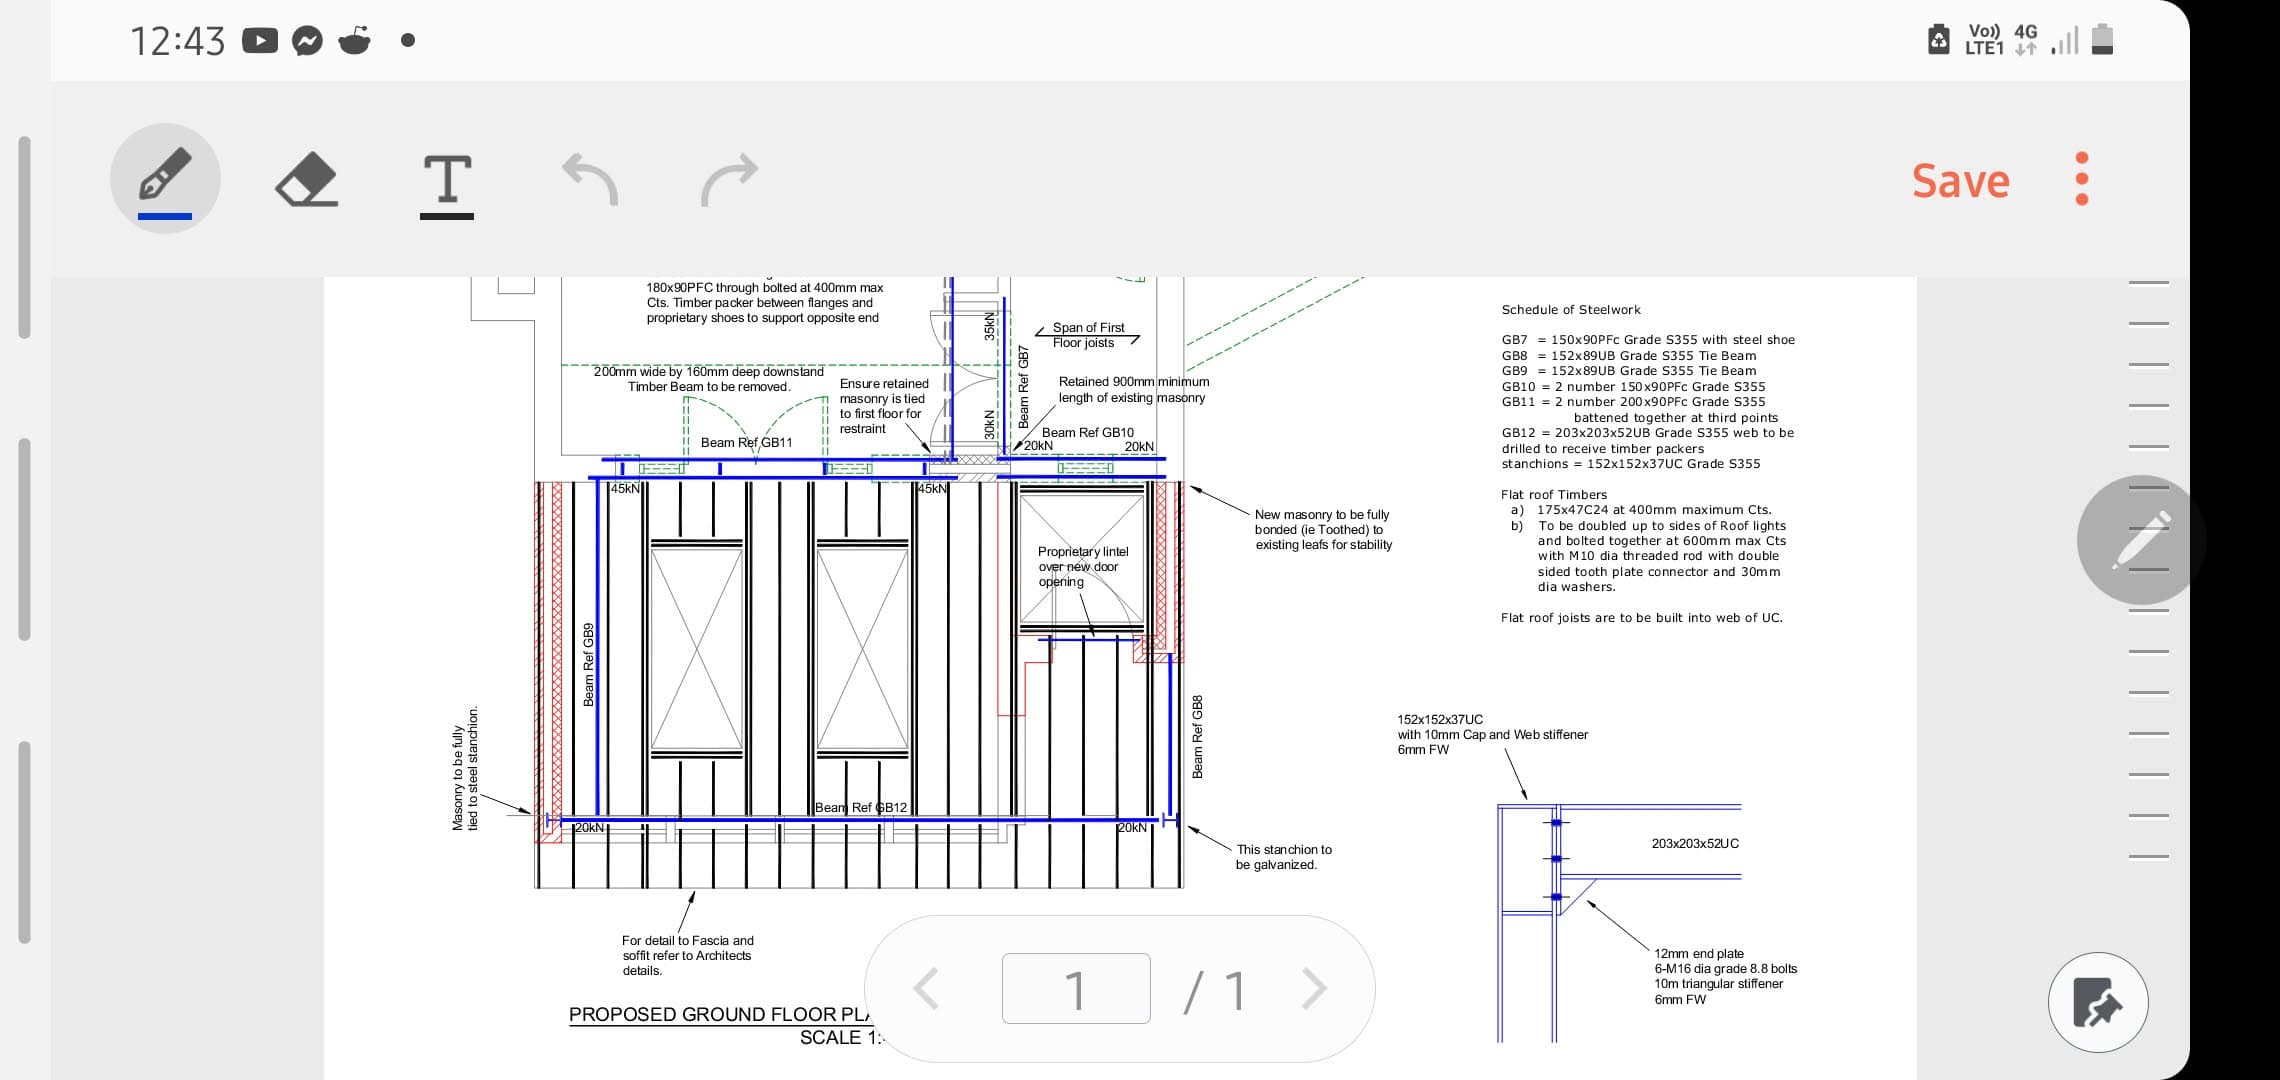
Task: Tap the 'Beam Ref GB9' vertical label
Action: coord(589,664)
